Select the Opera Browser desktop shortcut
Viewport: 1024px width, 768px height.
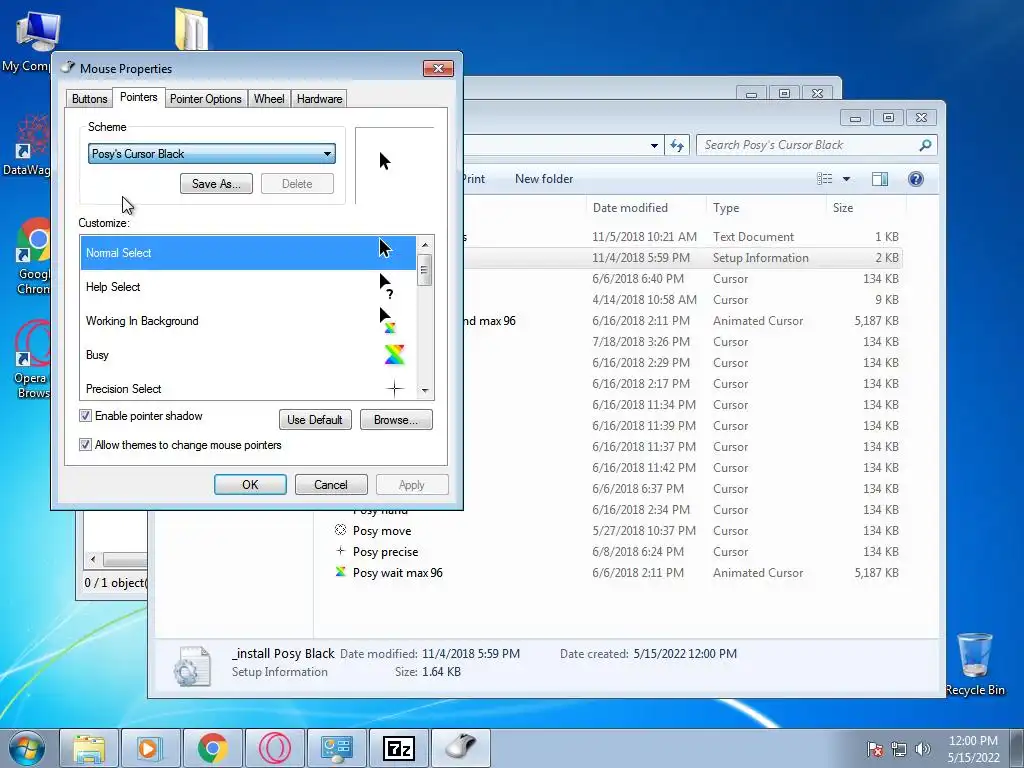[x=31, y=360]
